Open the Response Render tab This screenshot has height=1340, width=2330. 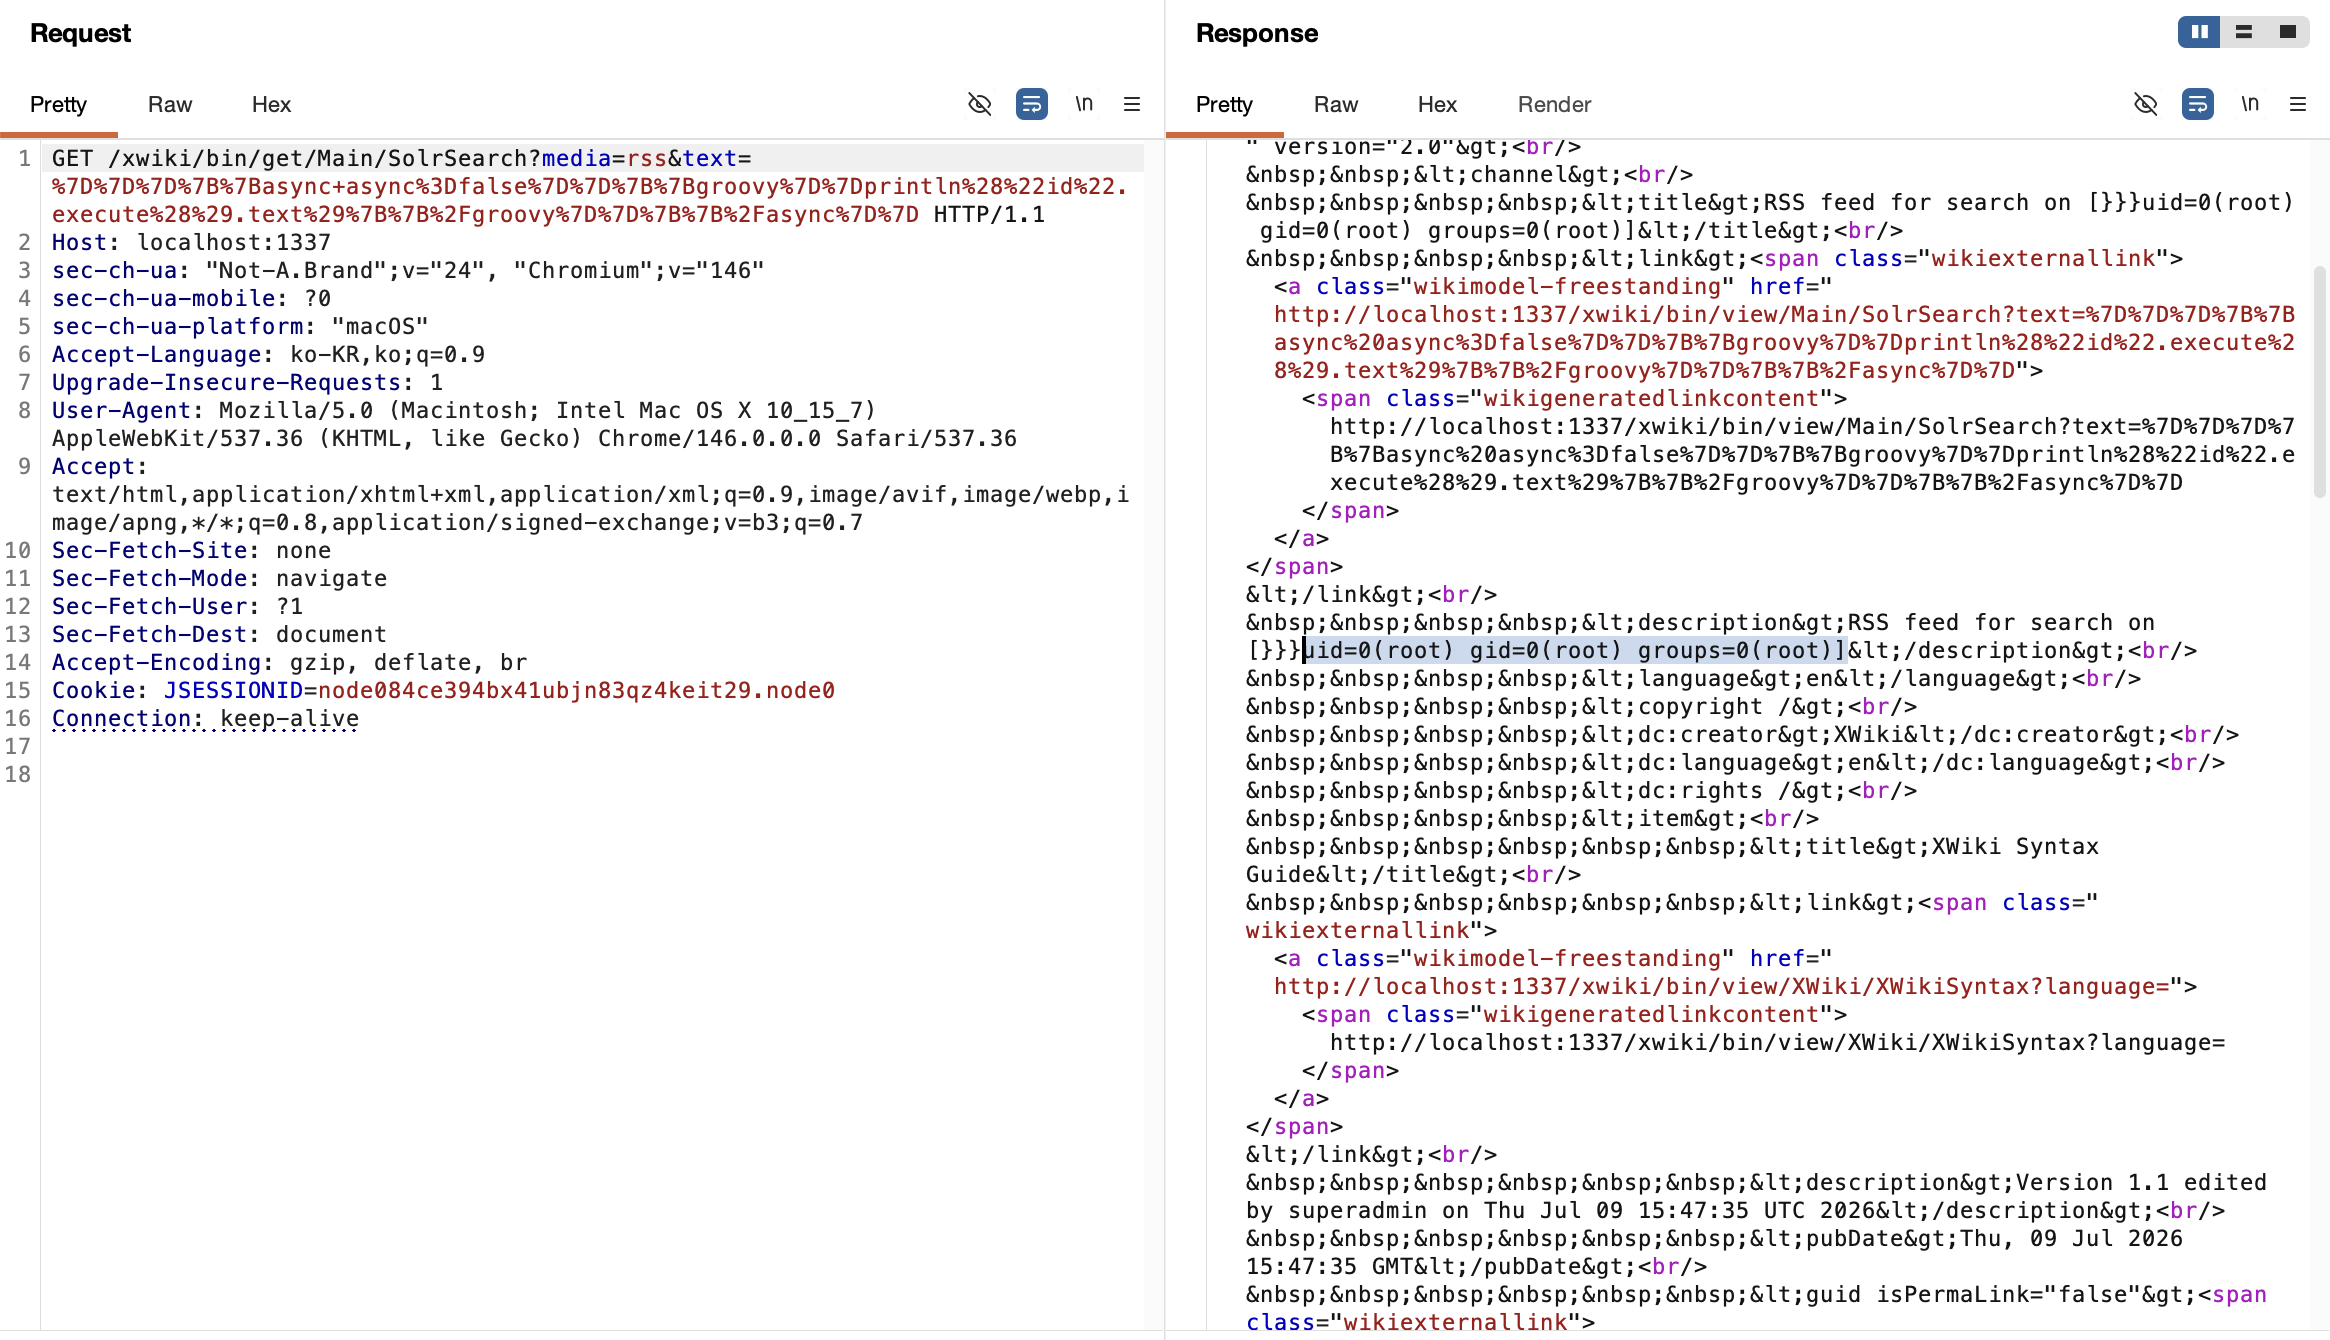click(x=1554, y=104)
